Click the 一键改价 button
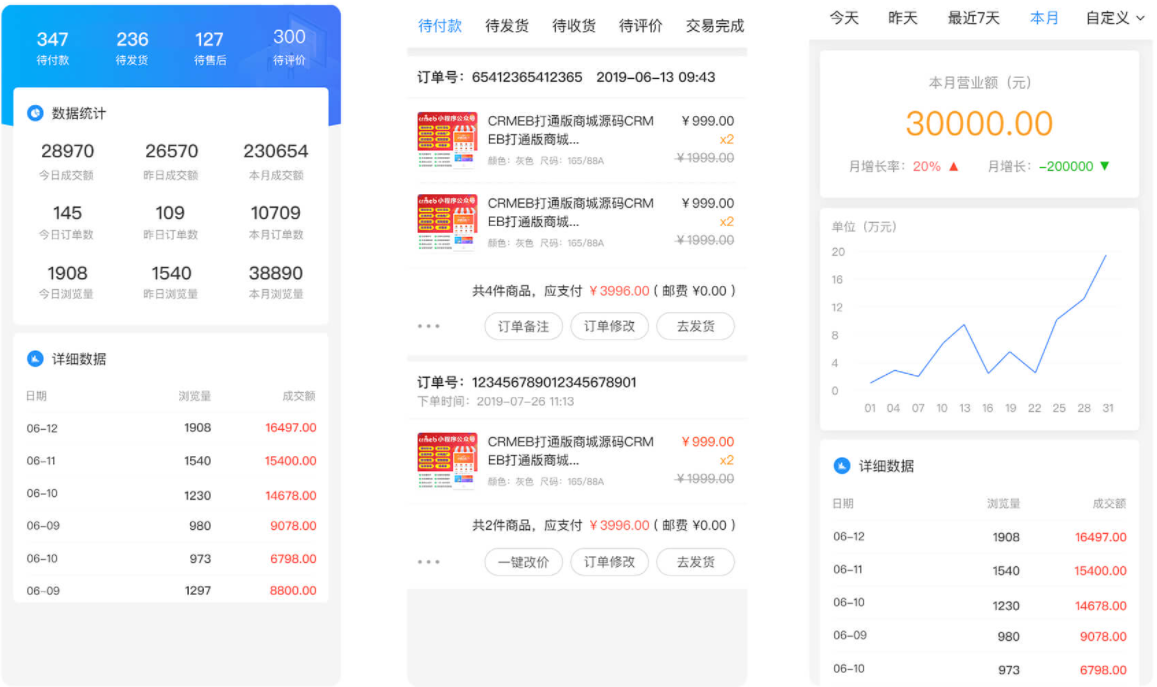 click(x=523, y=562)
